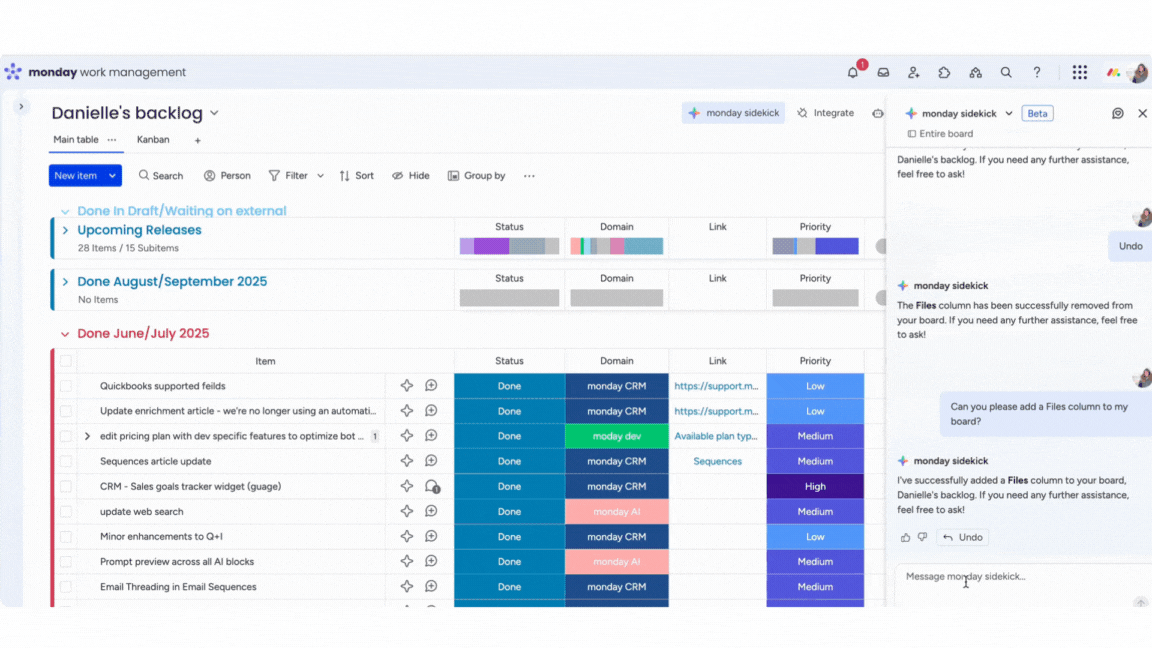Give thumbs down to sidekick response
The height and width of the screenshot is (648, 1152).
click(x=923, y=538)
